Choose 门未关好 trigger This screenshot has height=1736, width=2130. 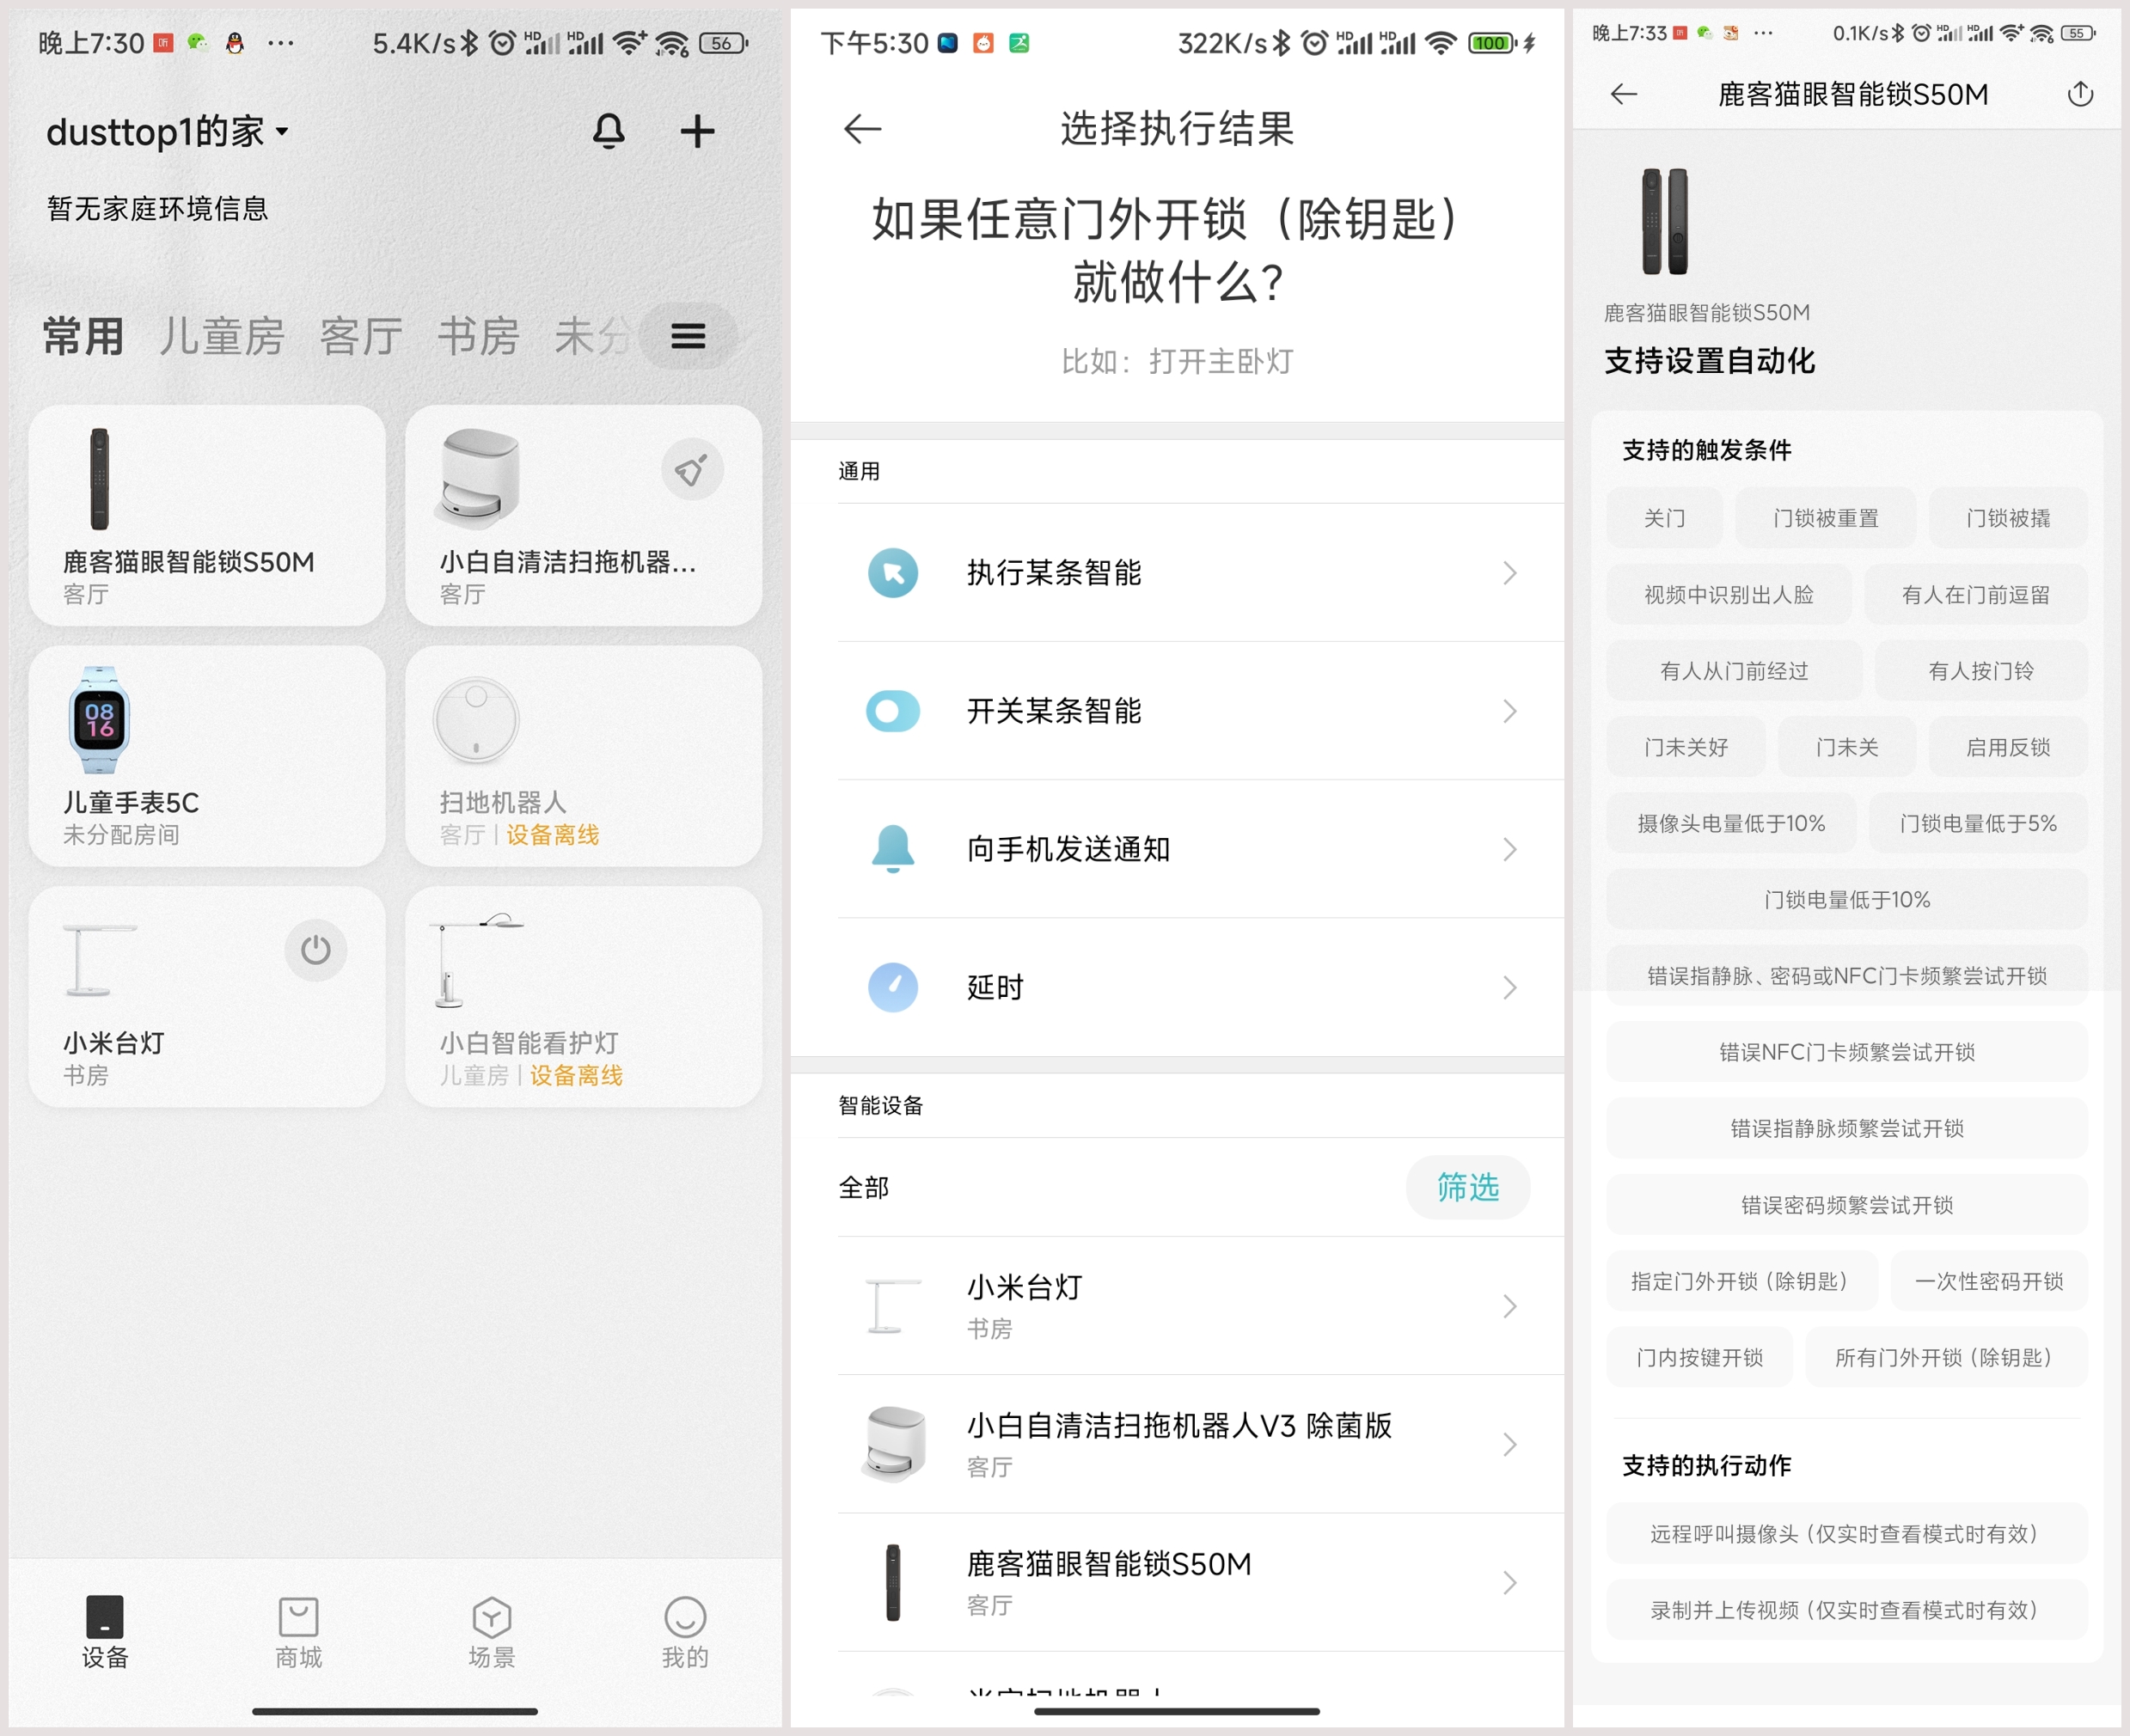(x=1686, y=747)
